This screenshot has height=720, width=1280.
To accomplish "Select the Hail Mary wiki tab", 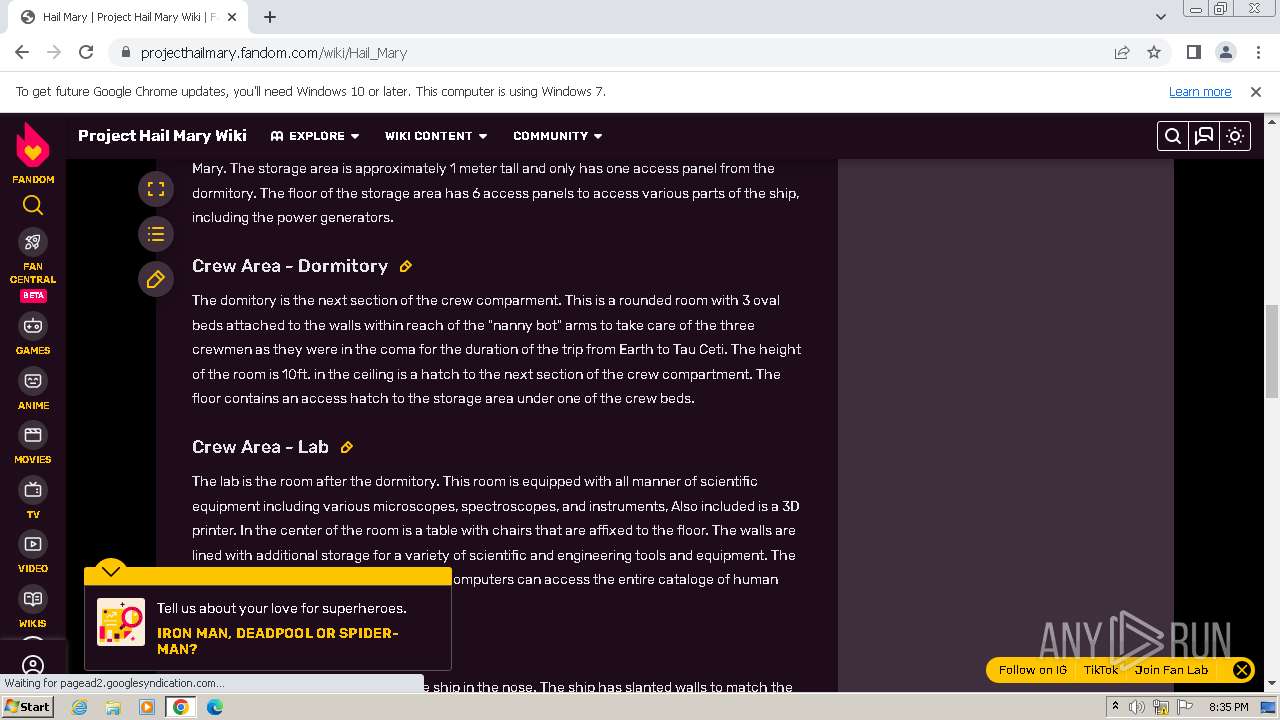I will (x=130, y=17).
